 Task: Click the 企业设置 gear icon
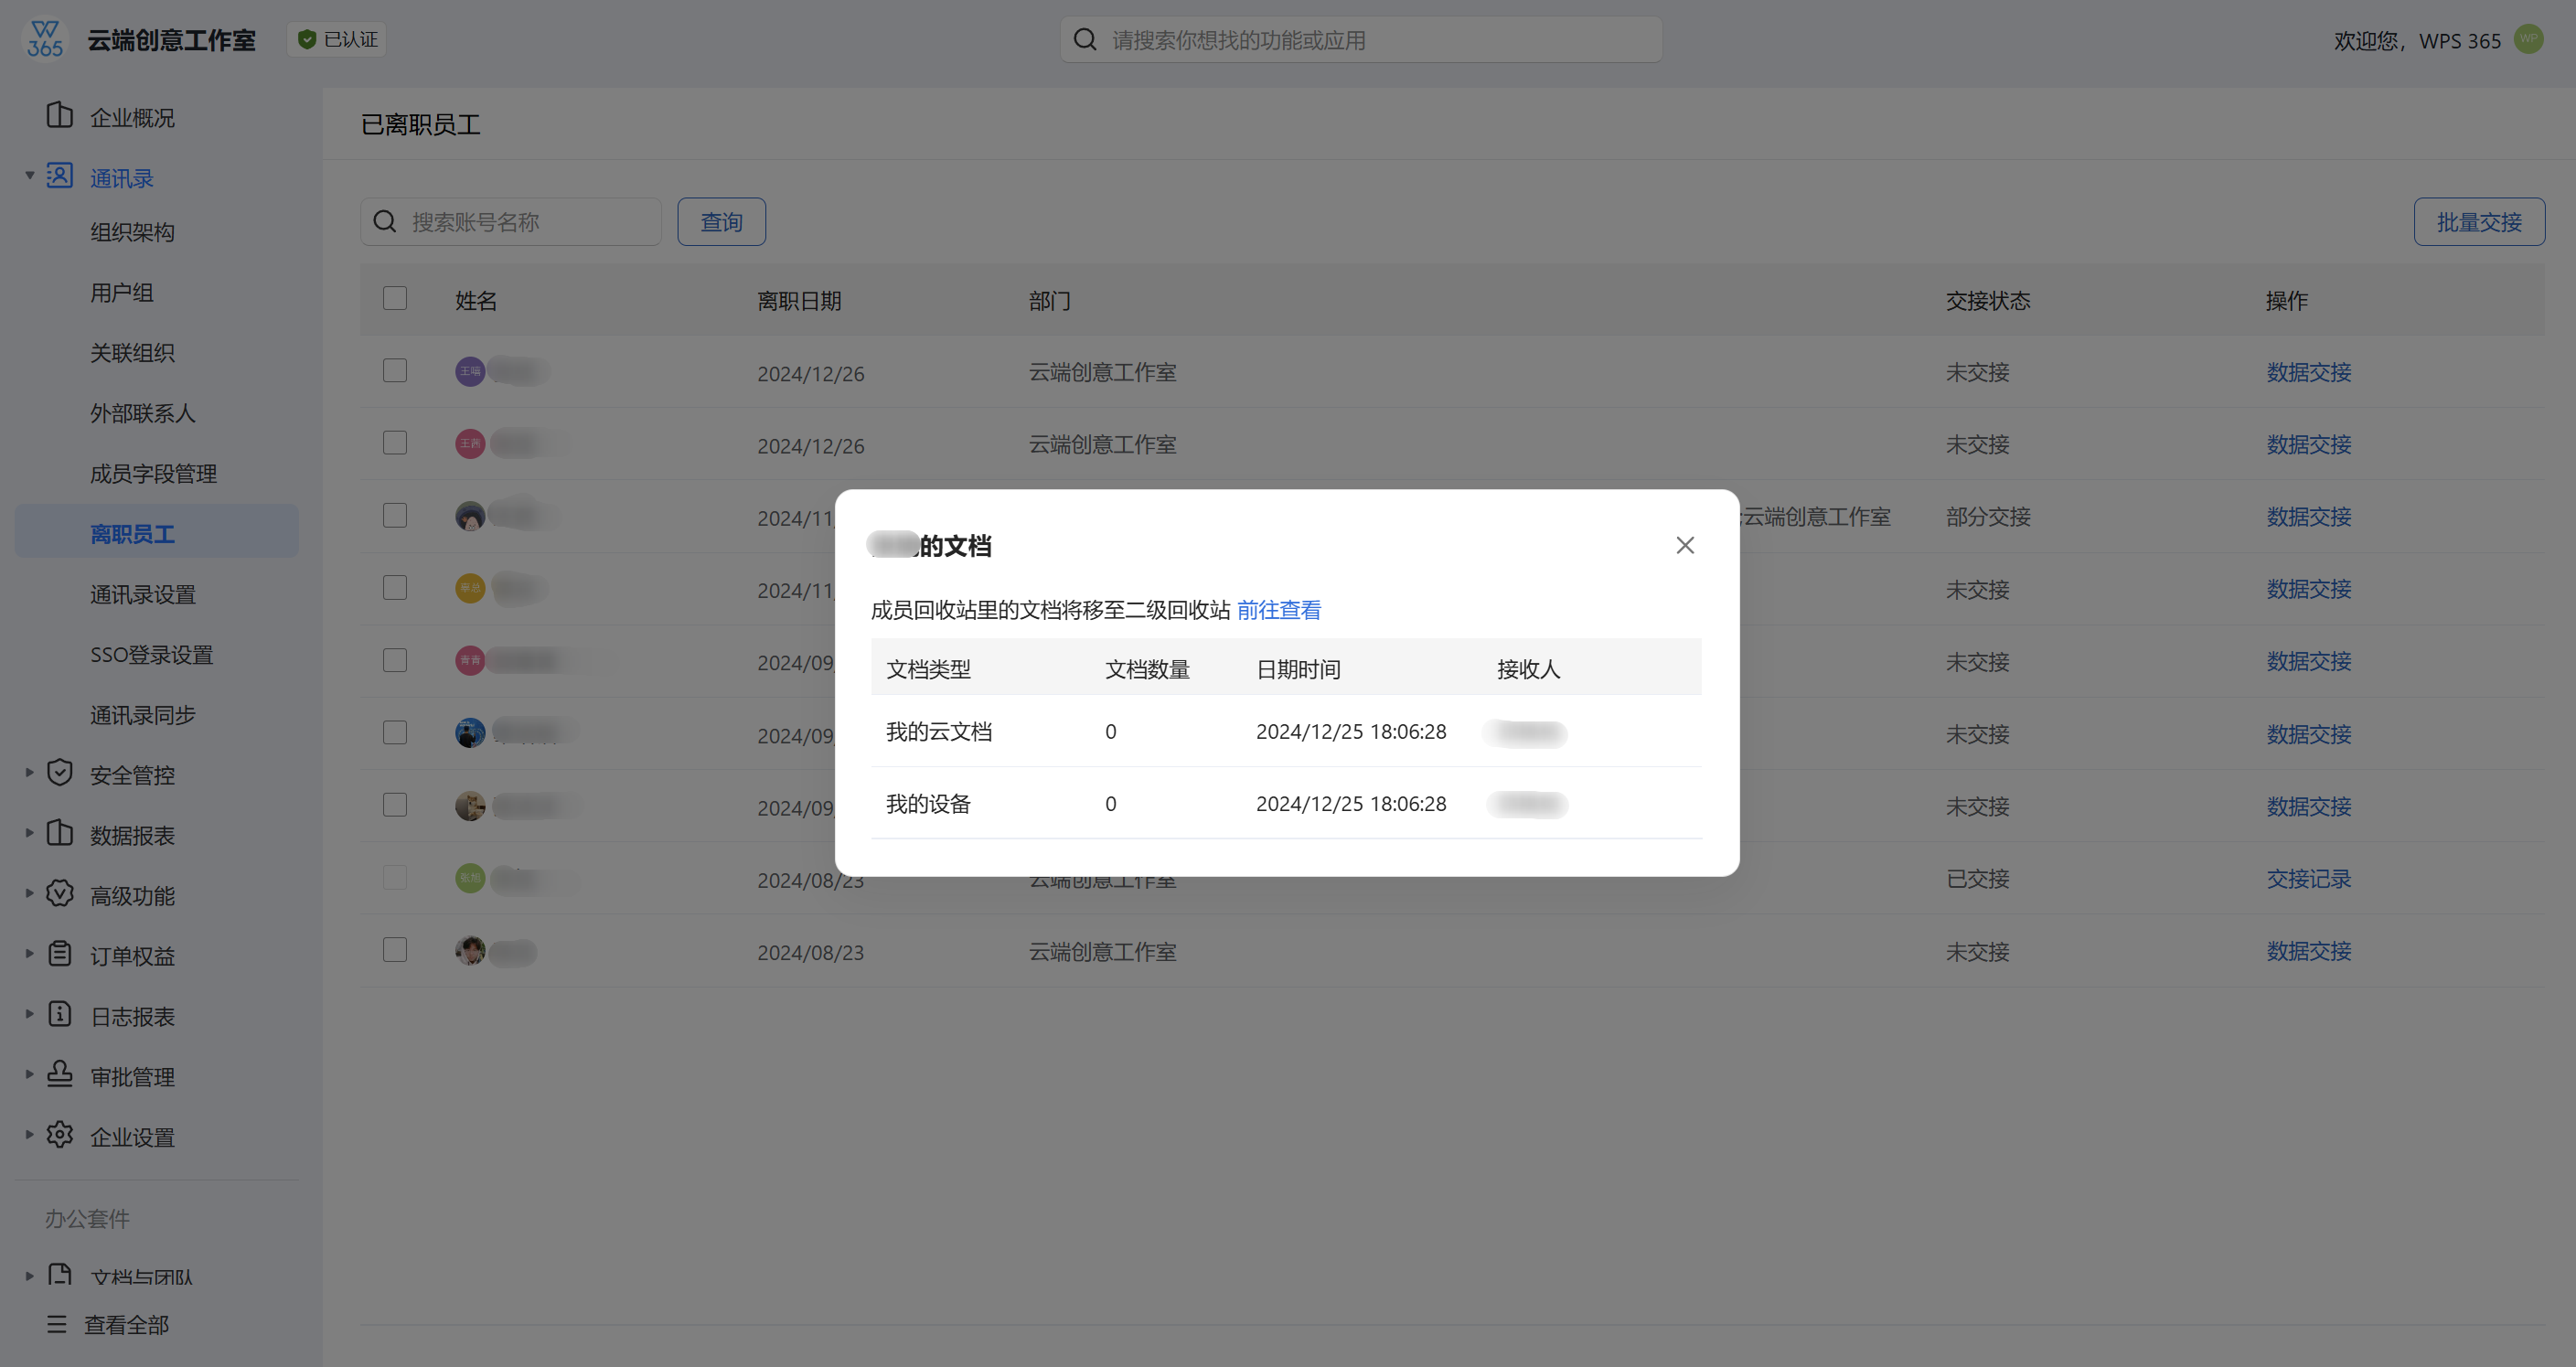coord(60,1135)
